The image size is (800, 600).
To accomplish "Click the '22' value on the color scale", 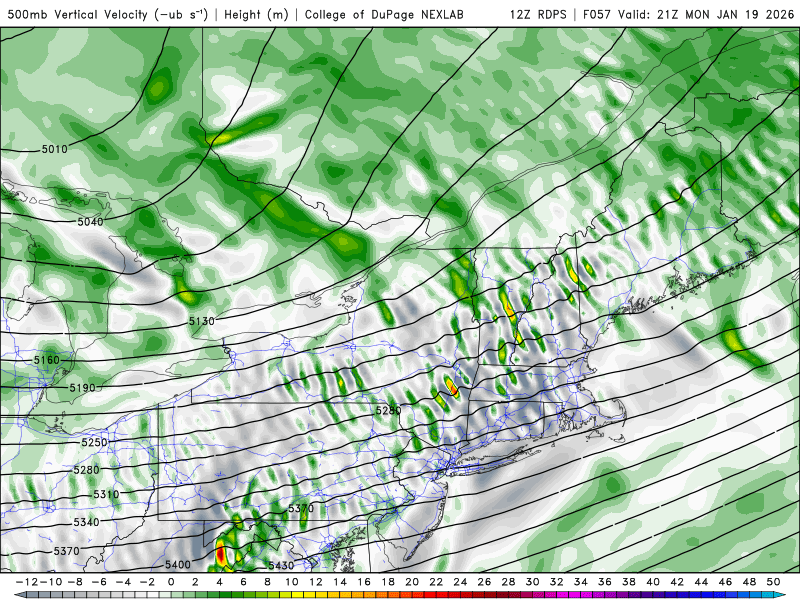I will (x=436, y=582).
